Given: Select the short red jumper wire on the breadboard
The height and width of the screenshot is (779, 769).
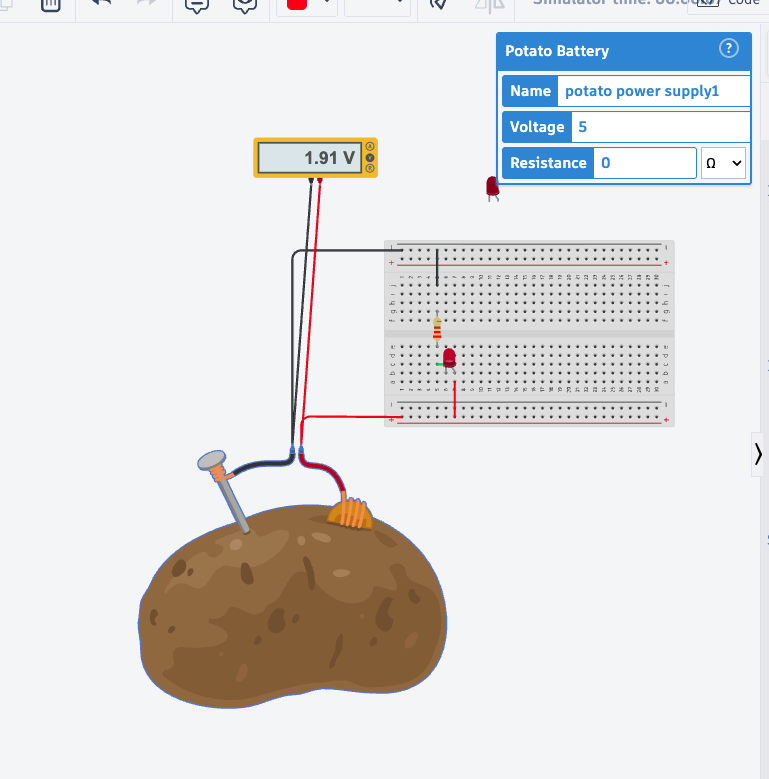Looking at the screenshot, I should point(455,399).
